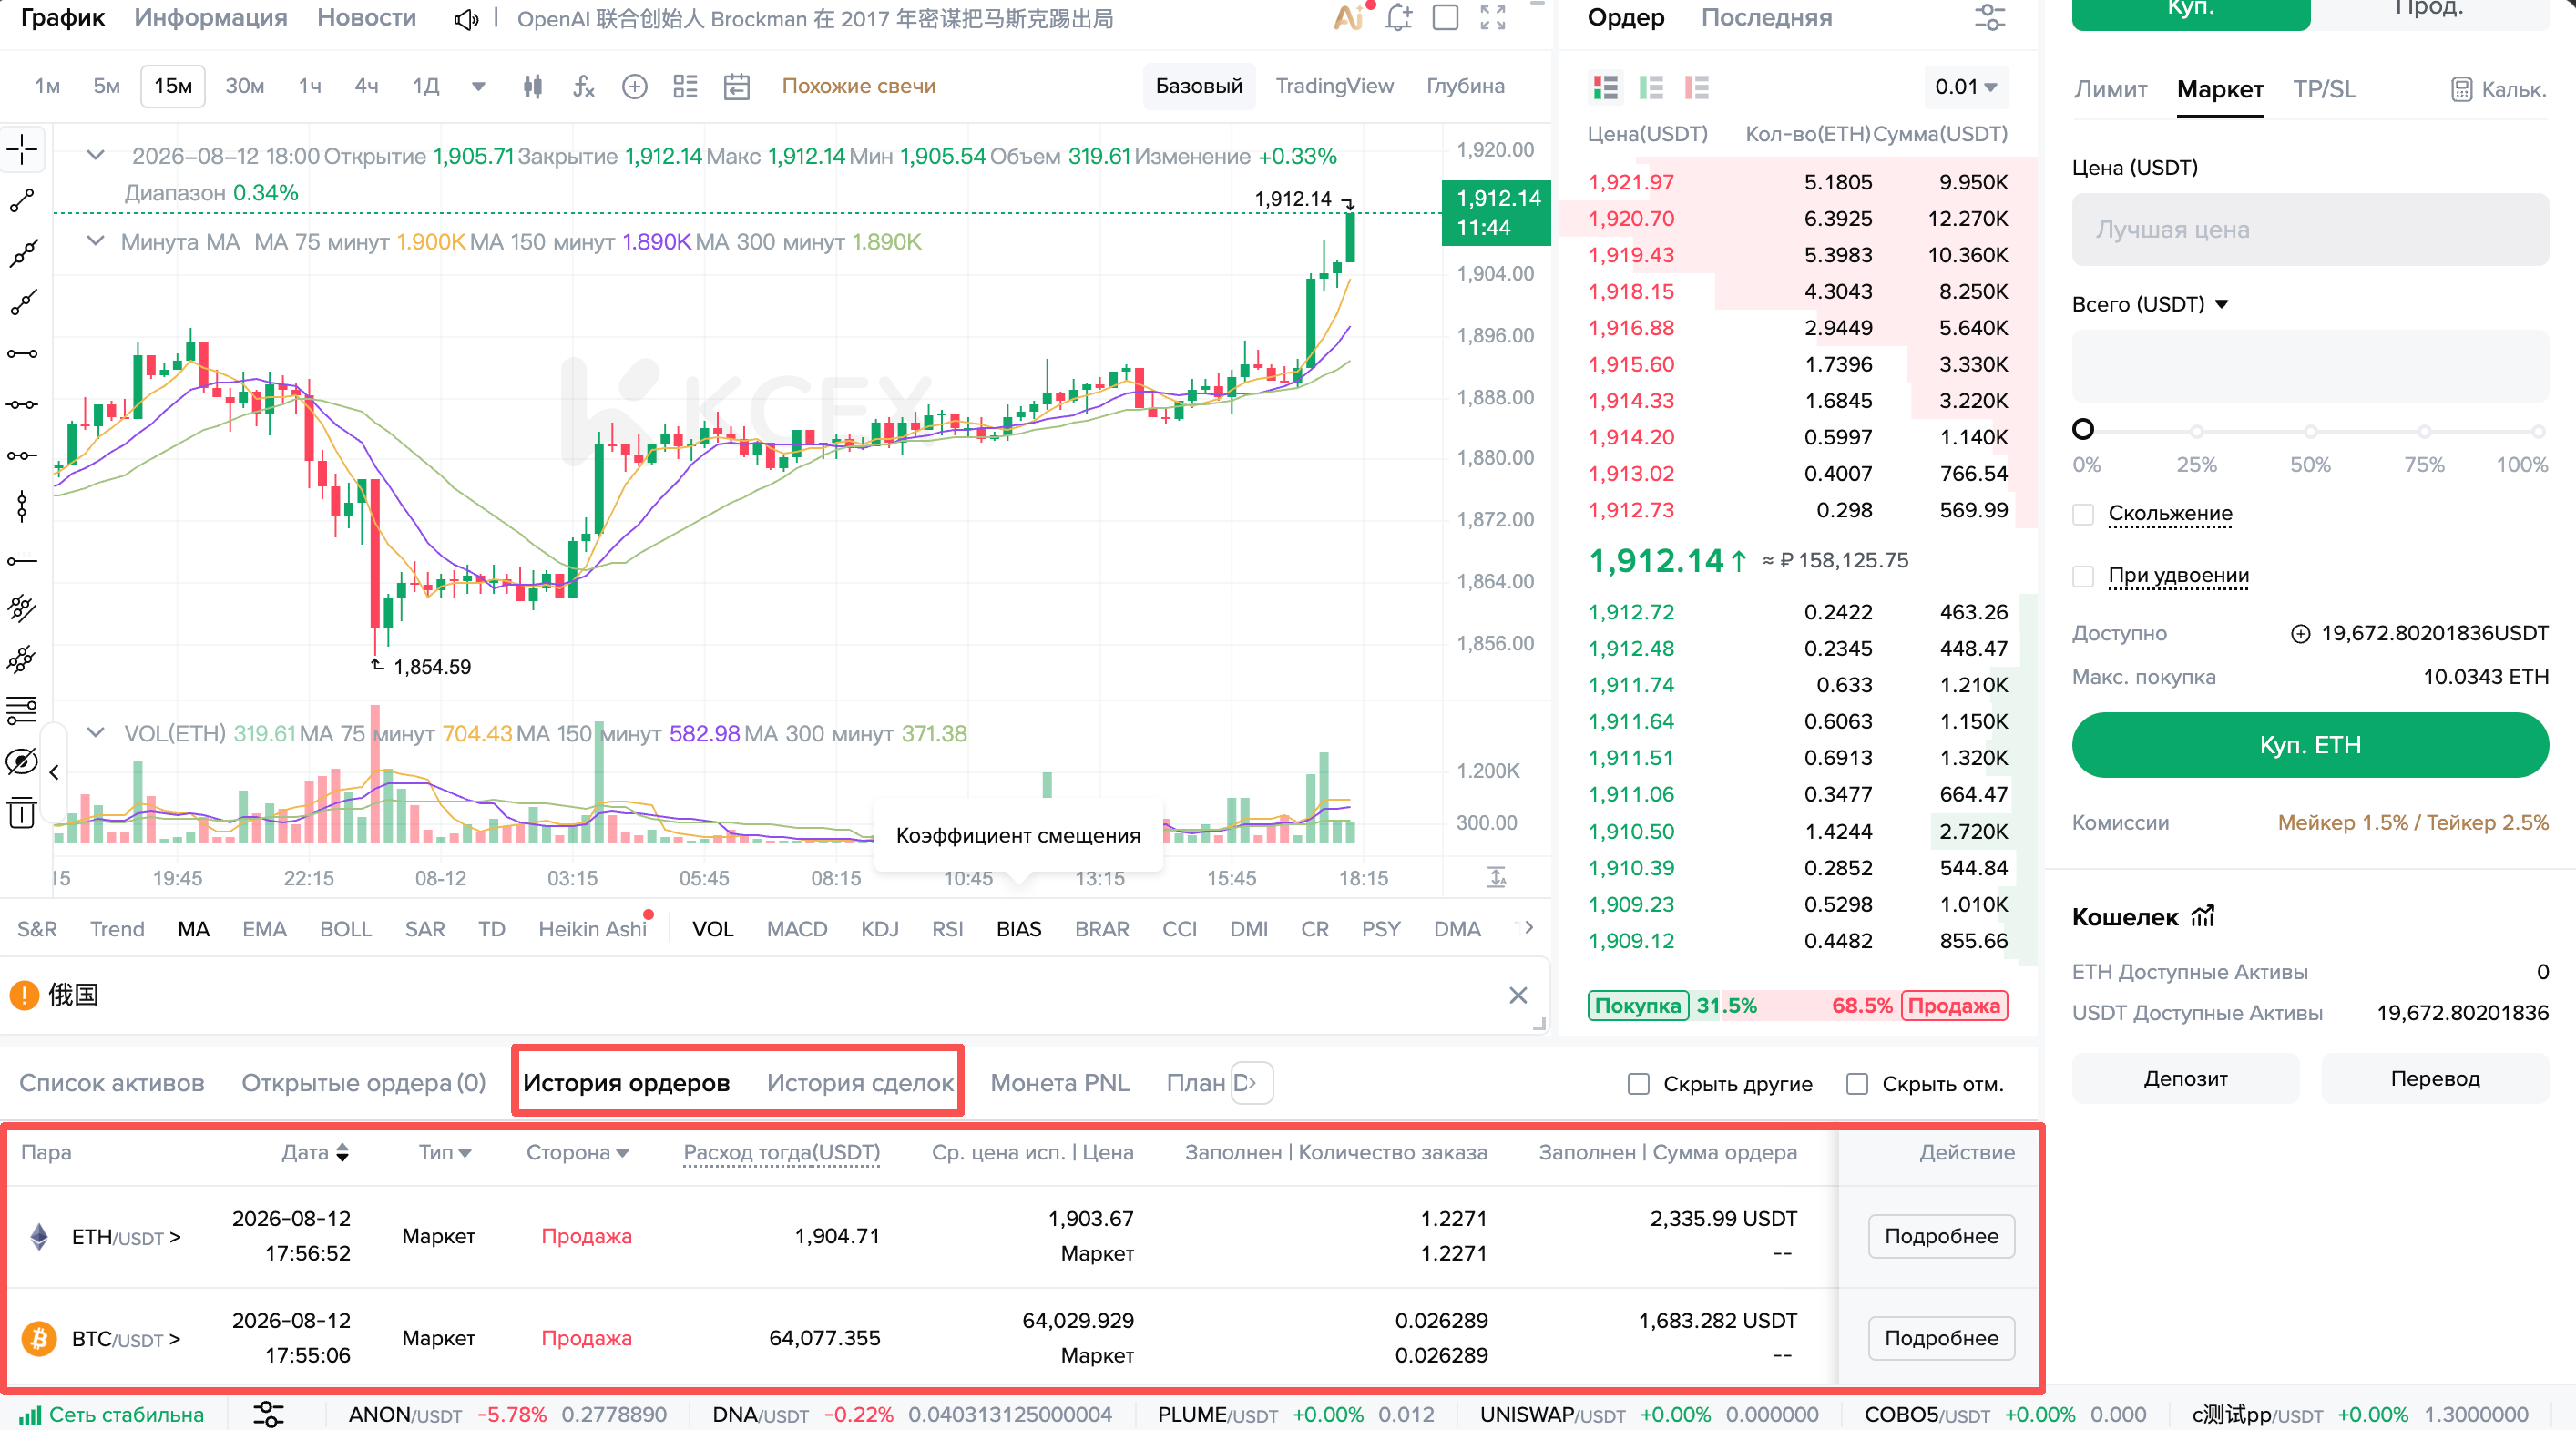Open the fx indicators icon
The height and width of the screenshot is (1430, 2576).
tap(584, 87)
